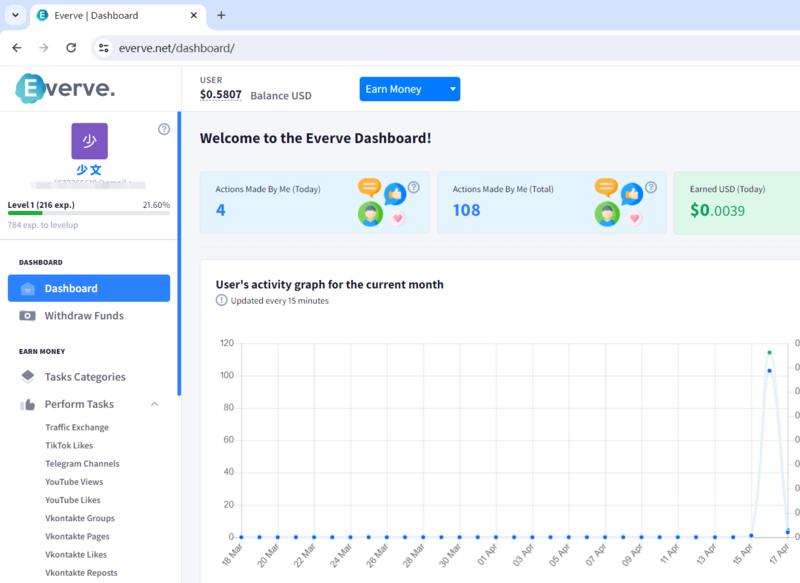
Task: Go to YouTube Views tasks
Action: (x=74, y=482)
